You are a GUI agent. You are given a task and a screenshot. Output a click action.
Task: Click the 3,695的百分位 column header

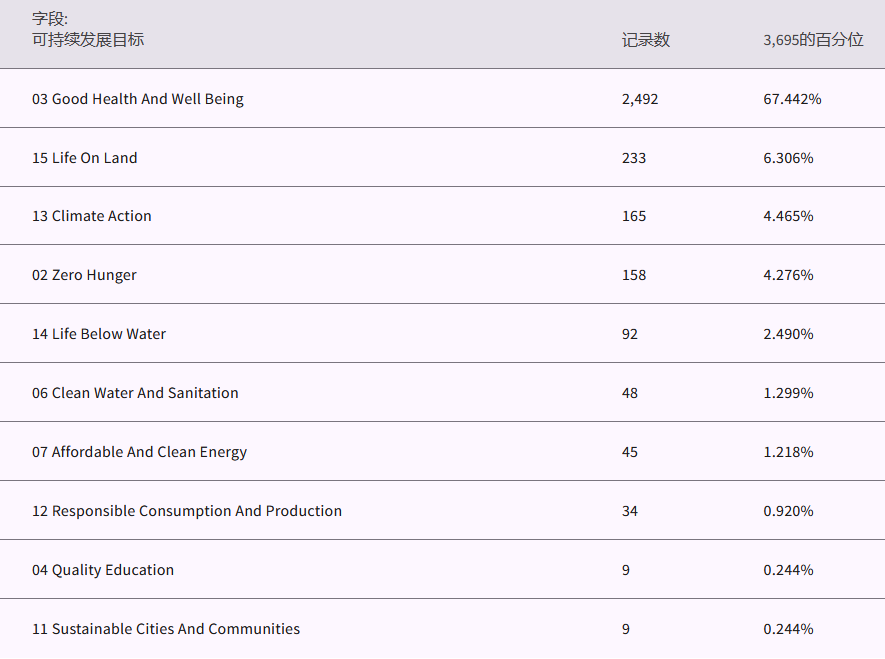813,40
